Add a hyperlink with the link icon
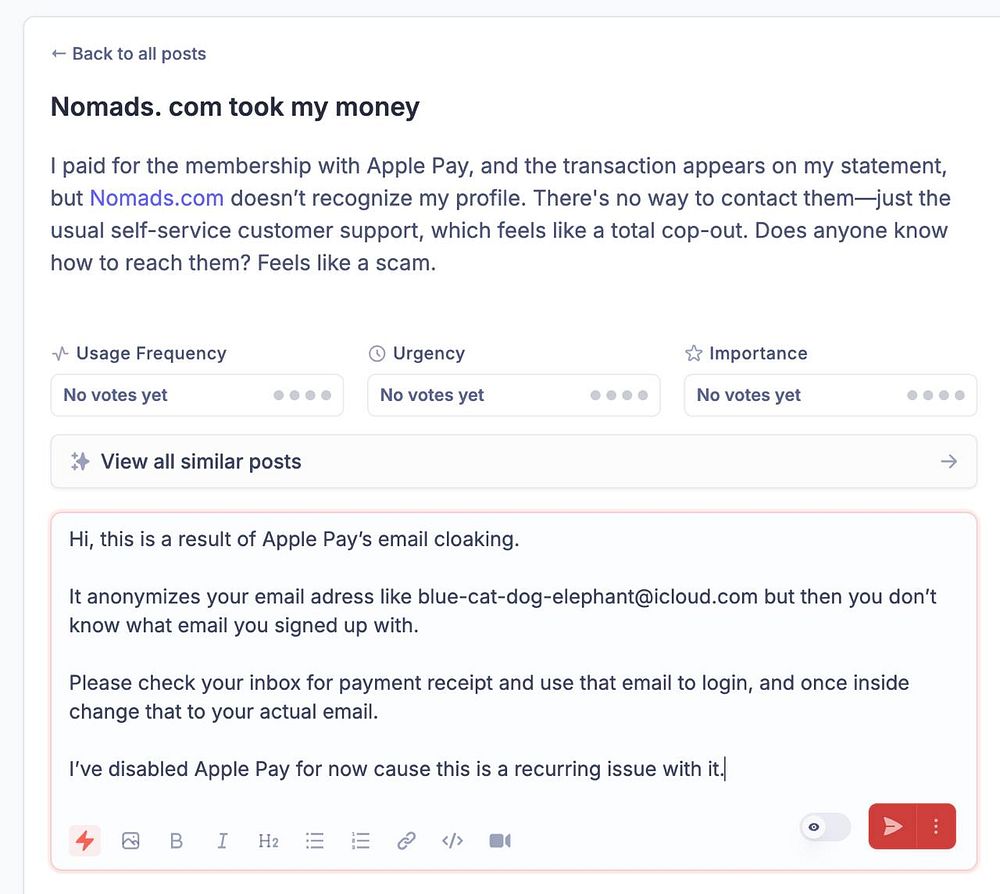 coord(406,841)
